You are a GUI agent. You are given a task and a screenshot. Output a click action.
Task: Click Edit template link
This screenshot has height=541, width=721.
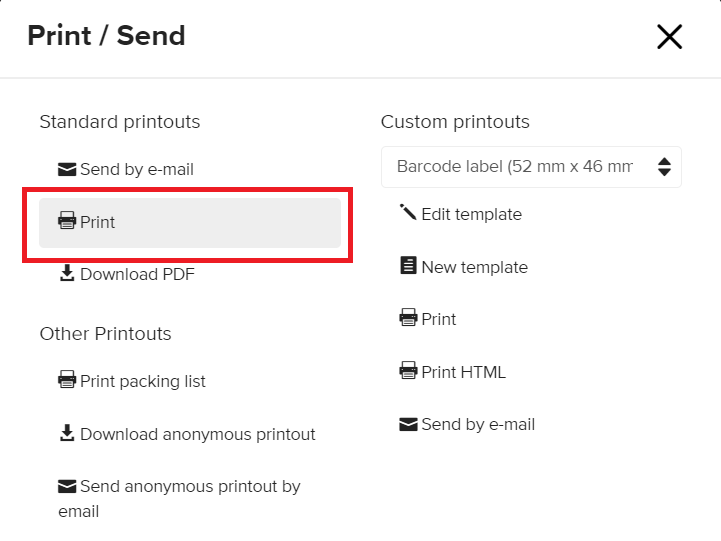pos(472,214)
